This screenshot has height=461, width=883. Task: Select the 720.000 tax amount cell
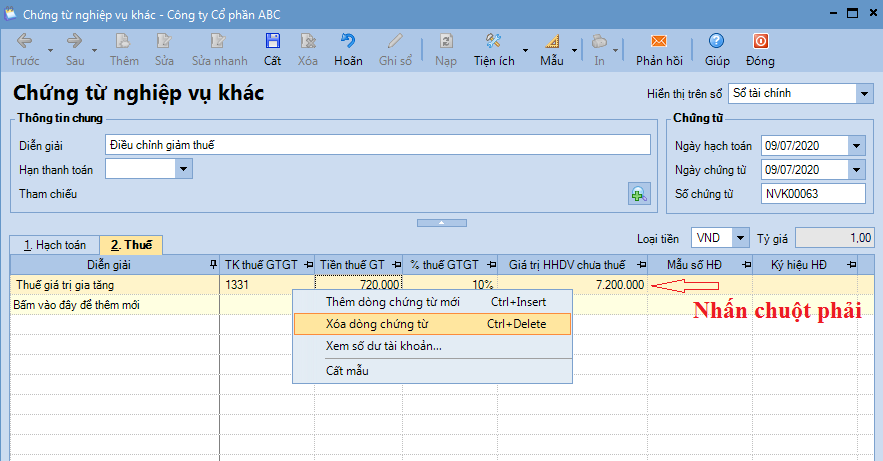(359, 285)
